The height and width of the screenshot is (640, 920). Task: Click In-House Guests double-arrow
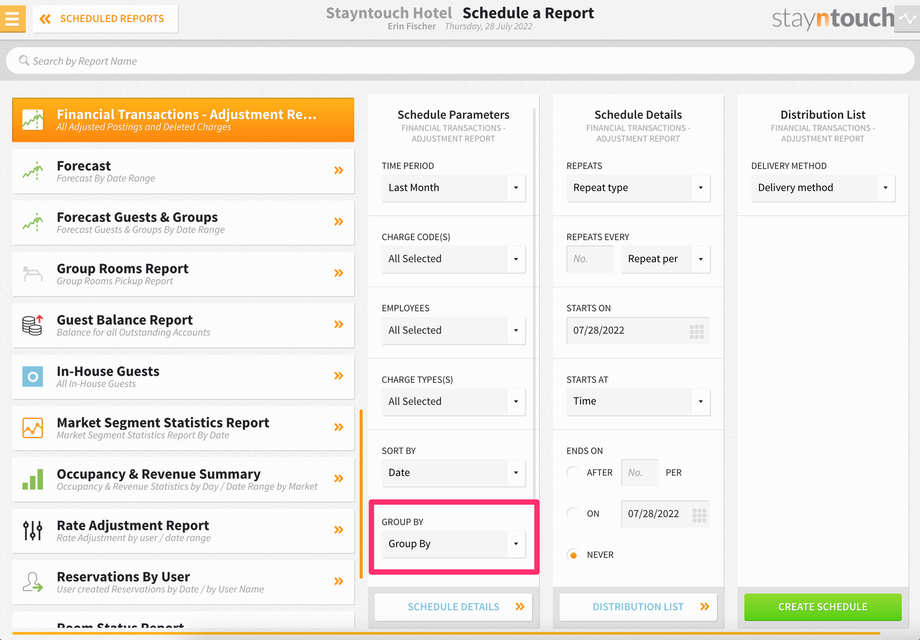(x=339, y=376)
